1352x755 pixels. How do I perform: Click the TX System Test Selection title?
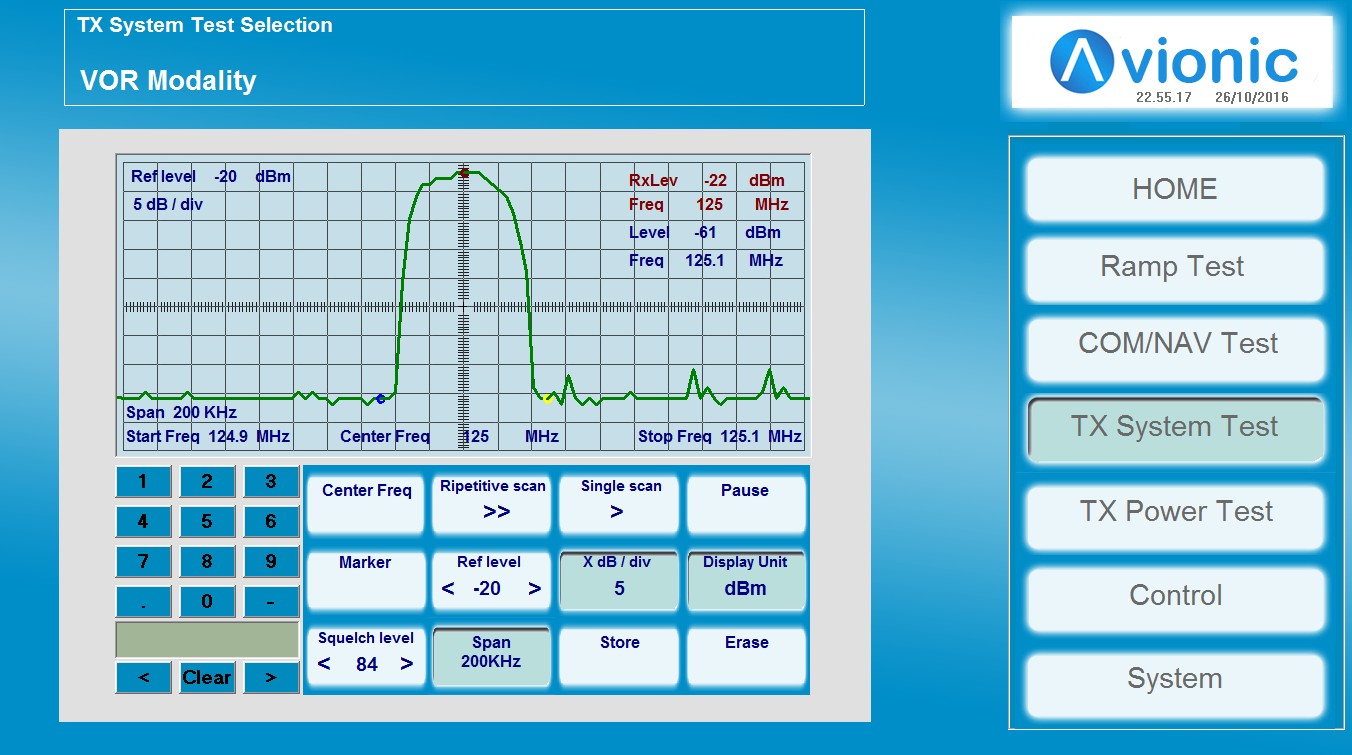coord(205,26)
